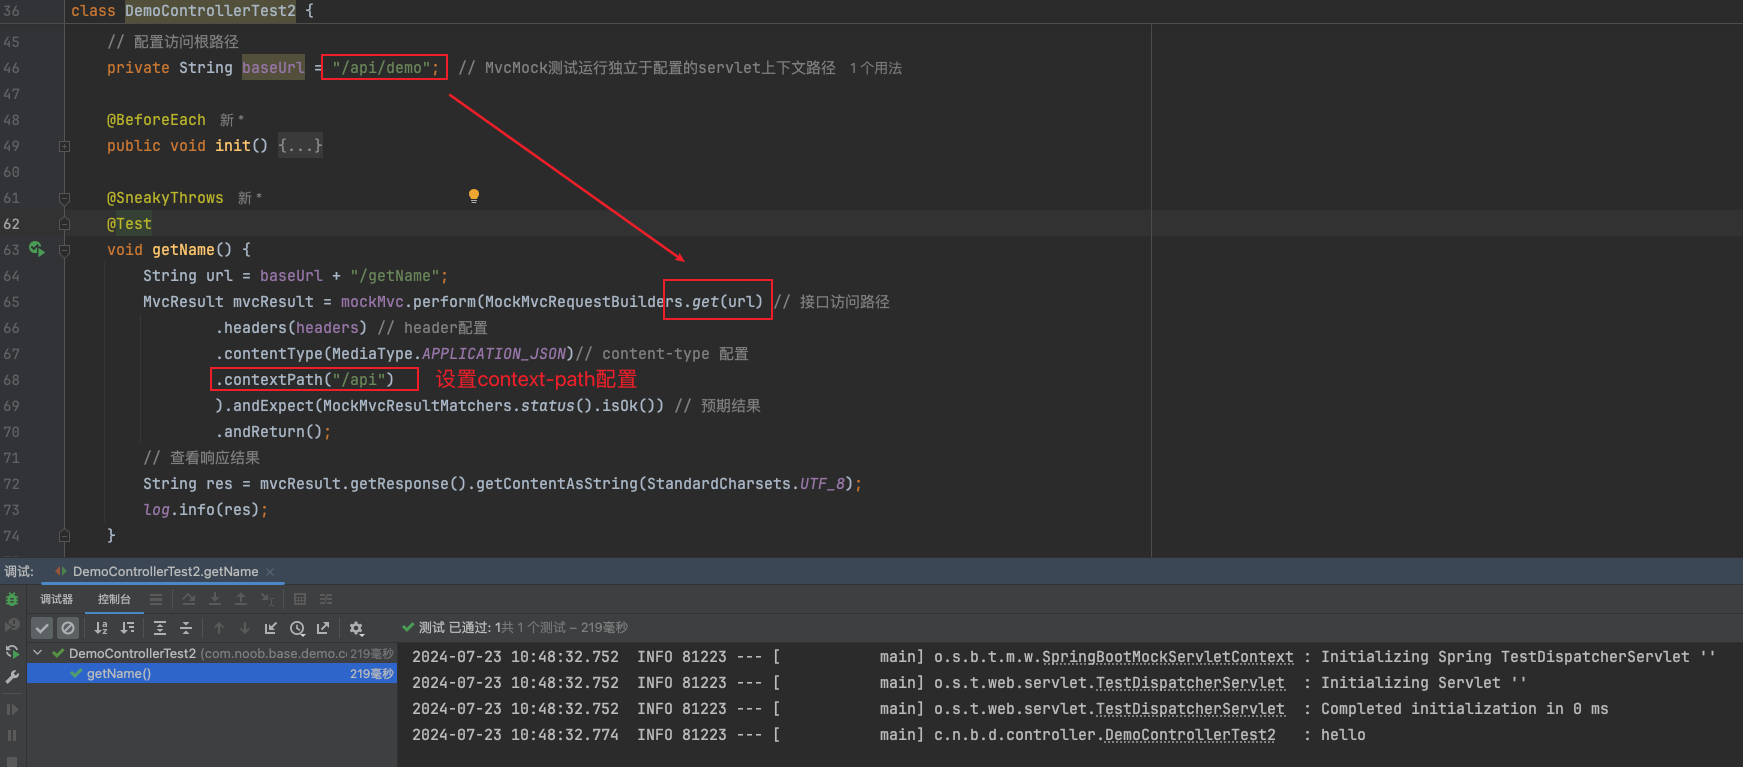Click step out icon in debugger toolbar
Viewport: 1743px width, 767px height.
[x=241, y=599]
